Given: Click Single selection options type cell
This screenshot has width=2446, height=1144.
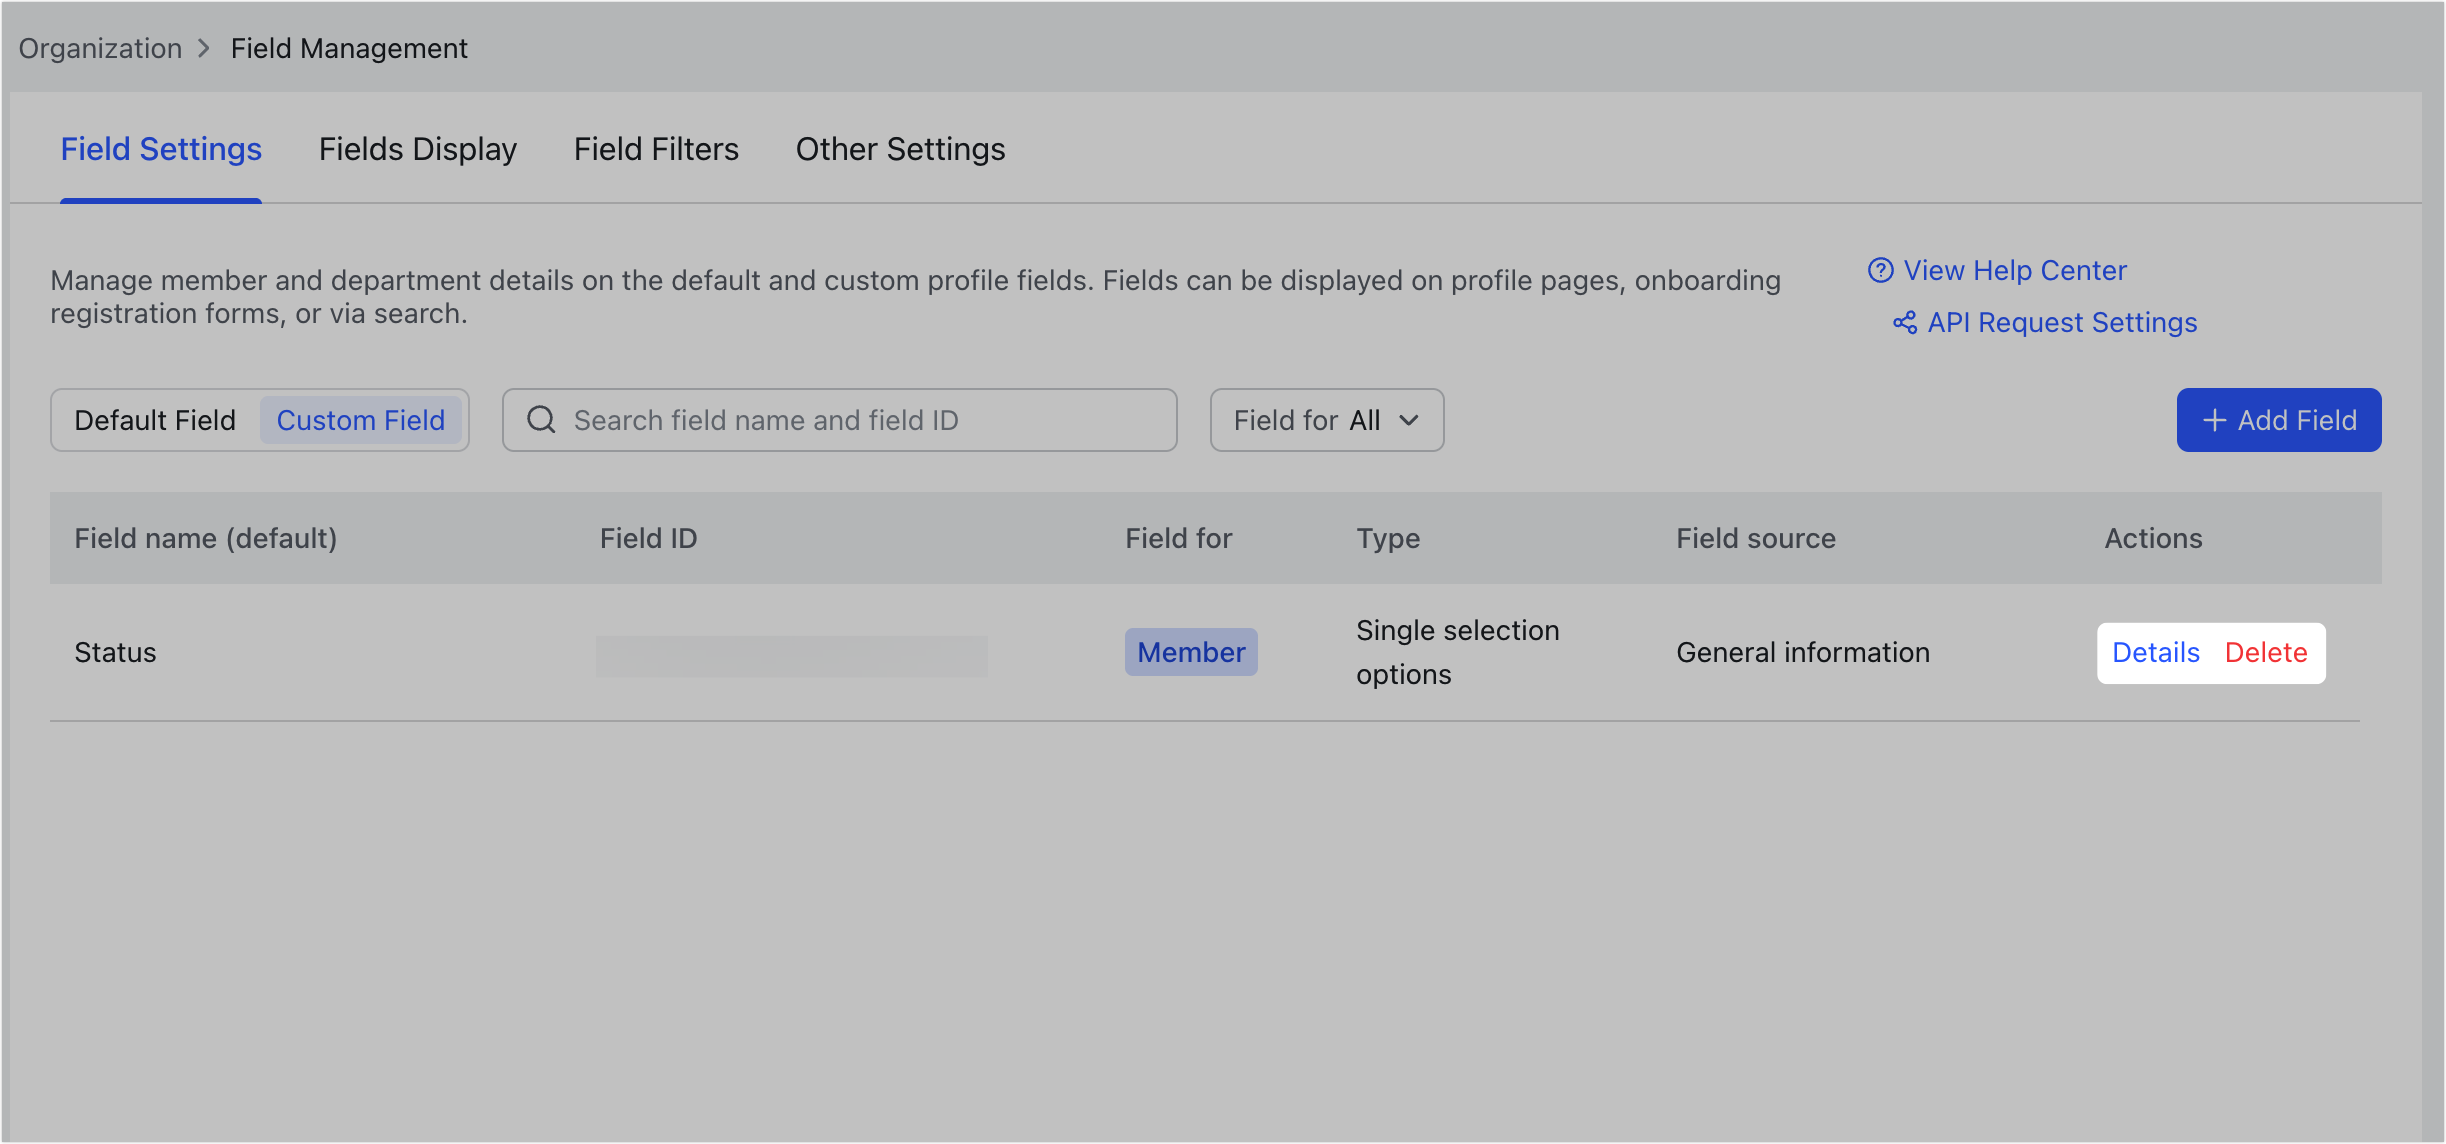Looking at the screenshot, I should (1457, 652).
